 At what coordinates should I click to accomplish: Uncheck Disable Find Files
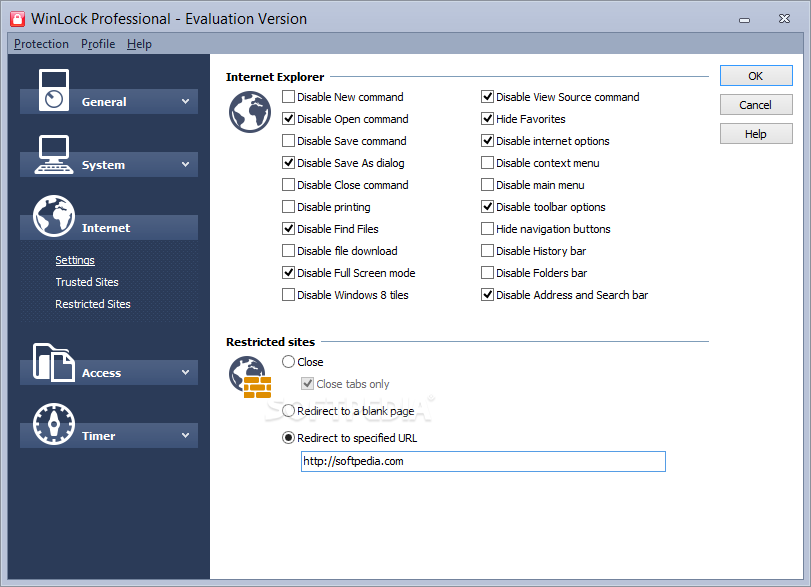289,229
